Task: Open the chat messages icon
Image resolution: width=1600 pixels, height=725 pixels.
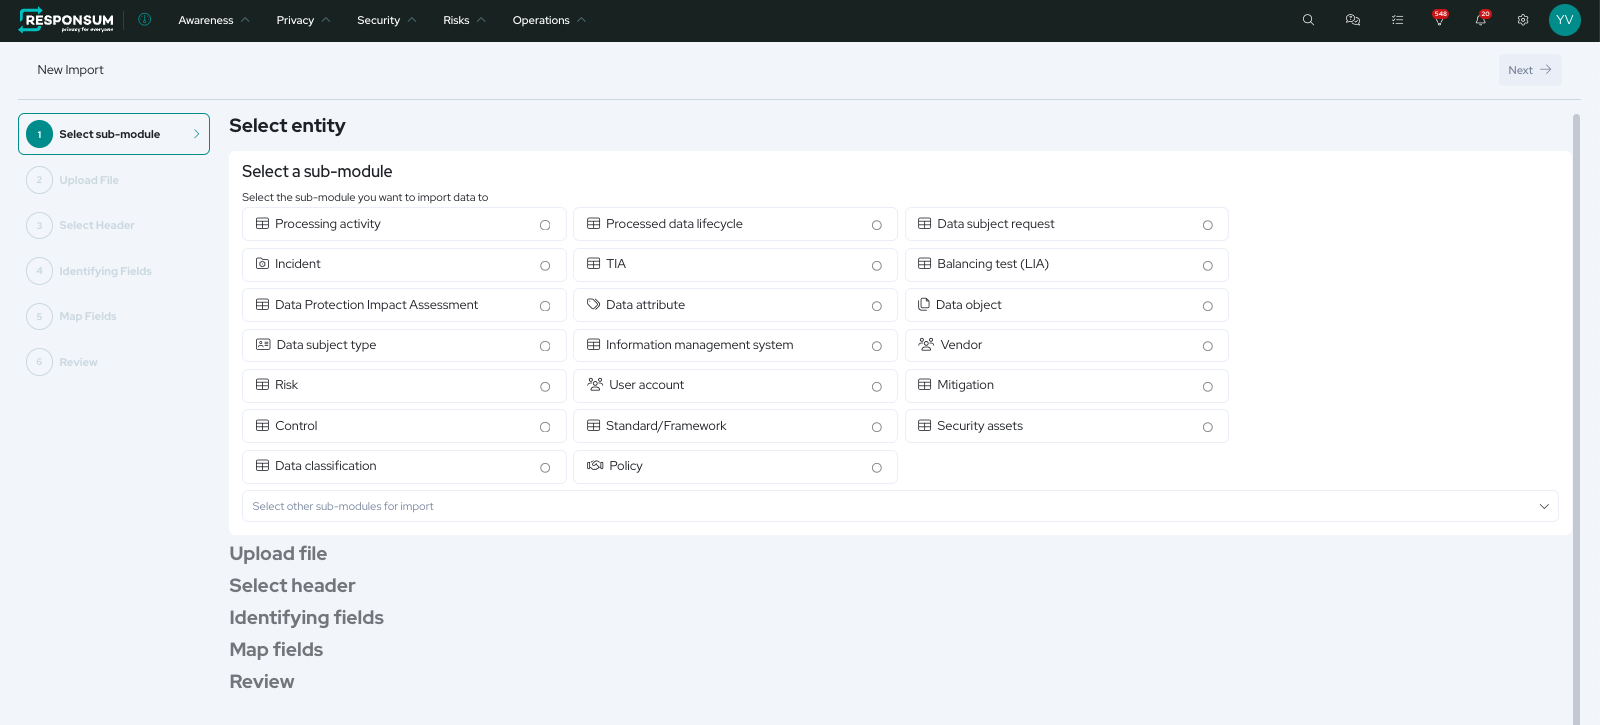Action: pyautogui.click(x=1353, y=20)
